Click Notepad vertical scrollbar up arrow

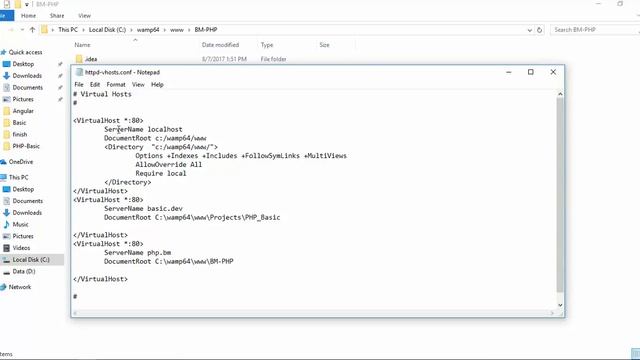pyautogui.click(x=560, y=94)
